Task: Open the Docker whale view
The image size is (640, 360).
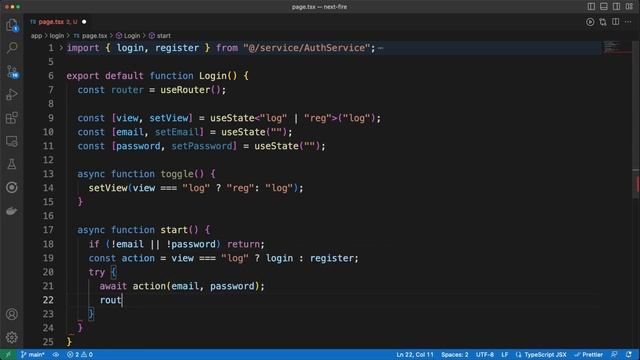Action: coord(12,211)
